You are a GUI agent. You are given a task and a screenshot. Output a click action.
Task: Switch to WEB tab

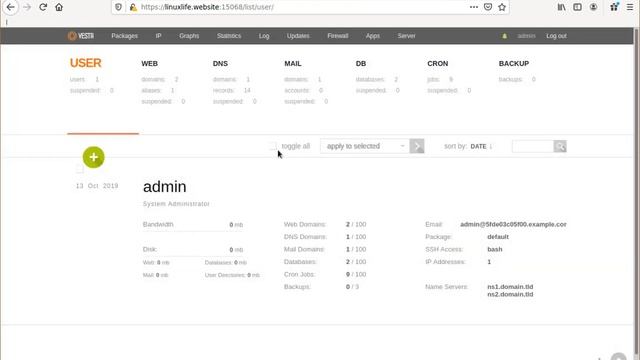[x=149, y=64]
